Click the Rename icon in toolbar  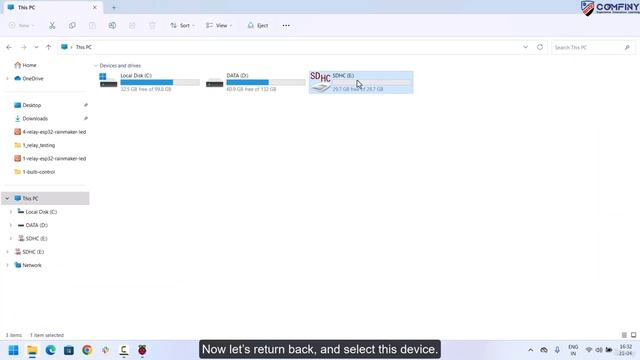tap(112, 25)
